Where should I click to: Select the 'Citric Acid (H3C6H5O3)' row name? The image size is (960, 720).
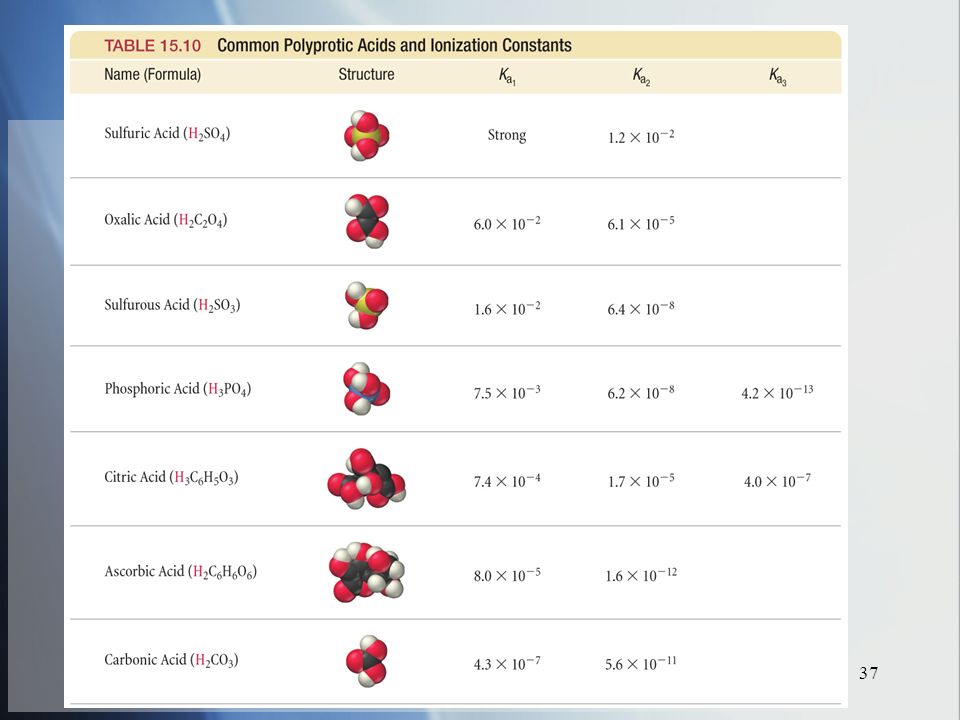tap(171, 477)
